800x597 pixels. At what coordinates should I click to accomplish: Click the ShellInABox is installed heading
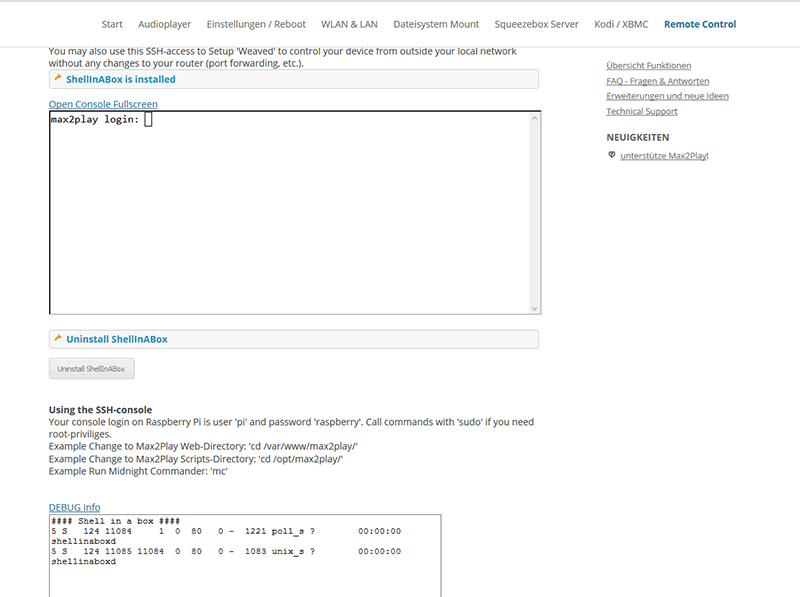[121, 79]
